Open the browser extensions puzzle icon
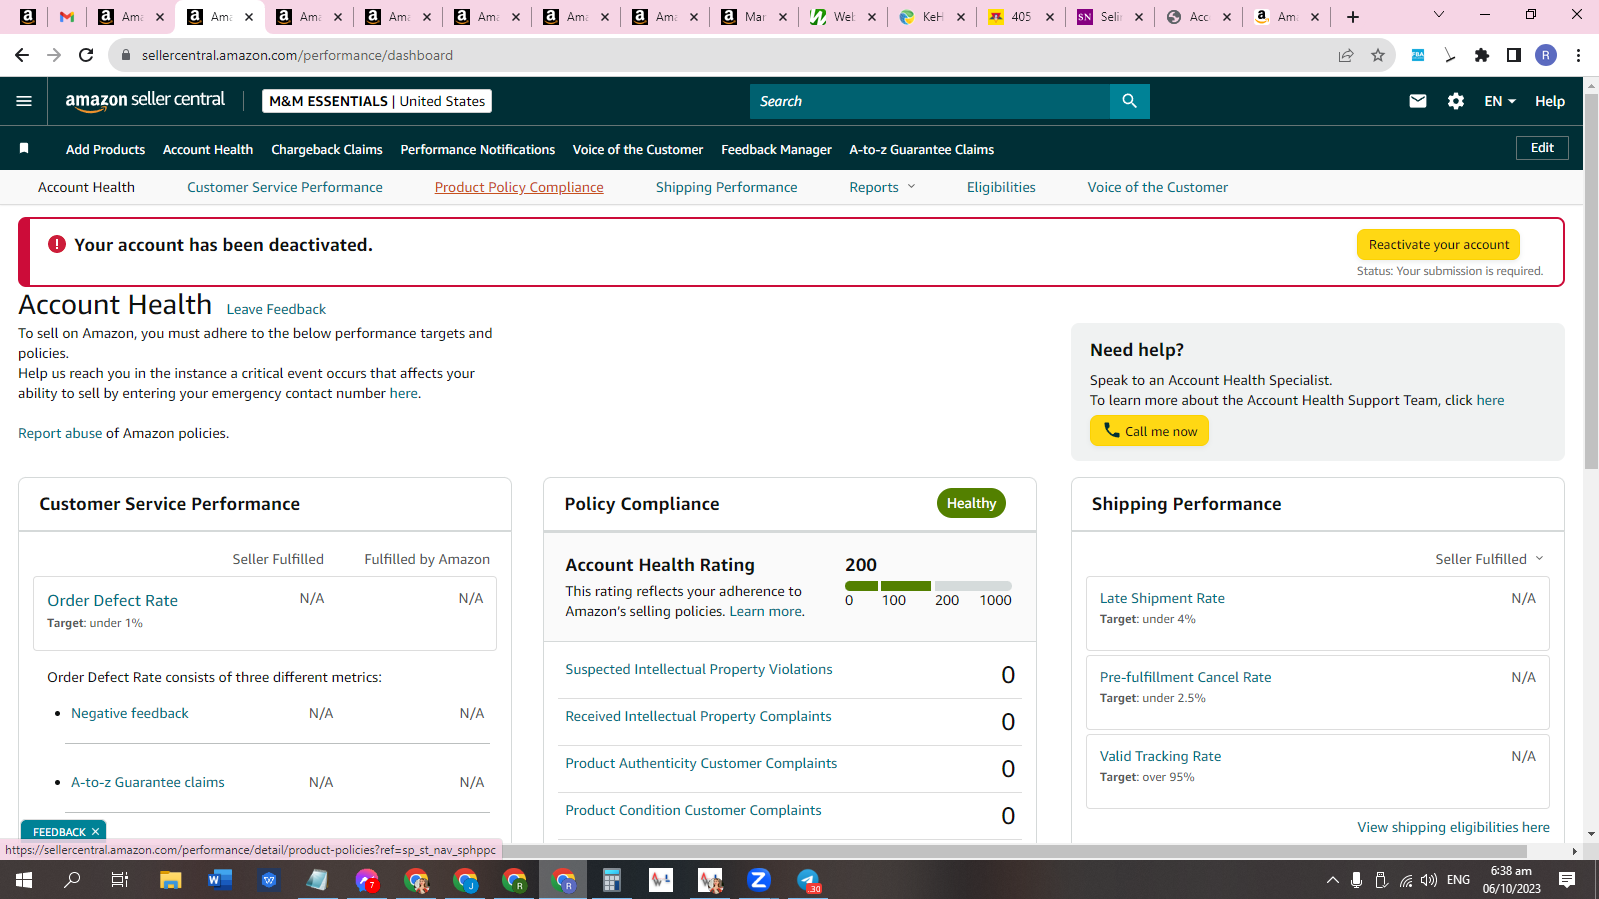Screen dimensions: 1599x899 click(x=1482, y=55)
